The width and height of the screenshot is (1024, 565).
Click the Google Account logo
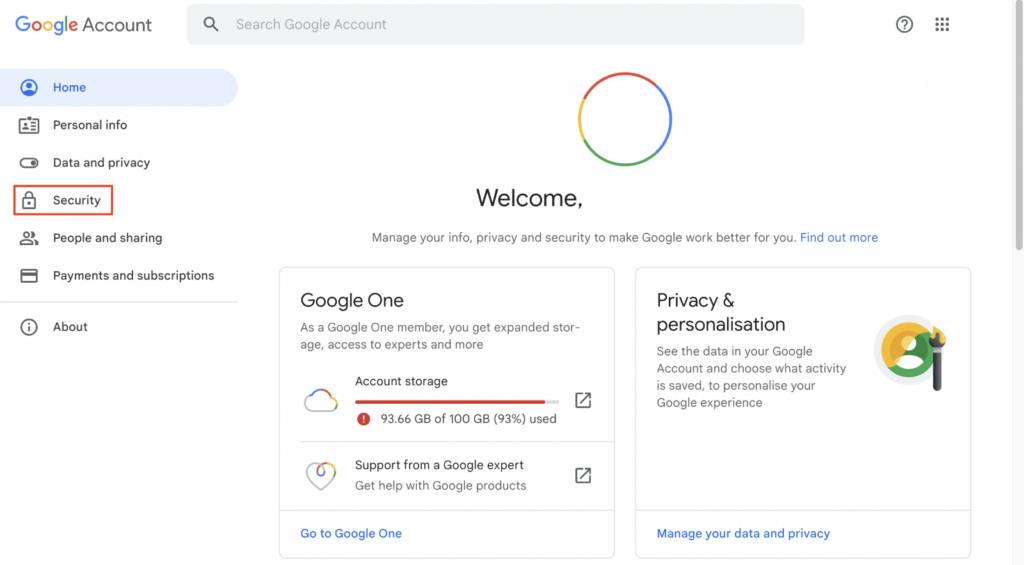point(84,25)
